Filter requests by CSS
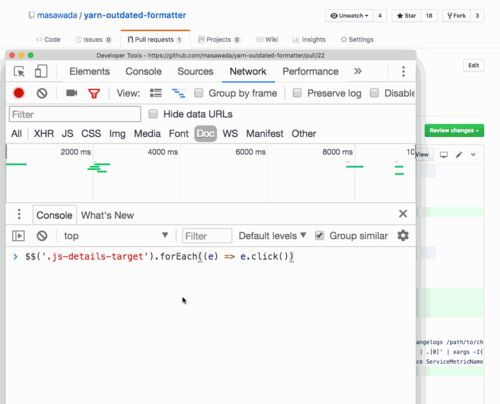Viewport: 500px width, 404px height. point(91,134)
